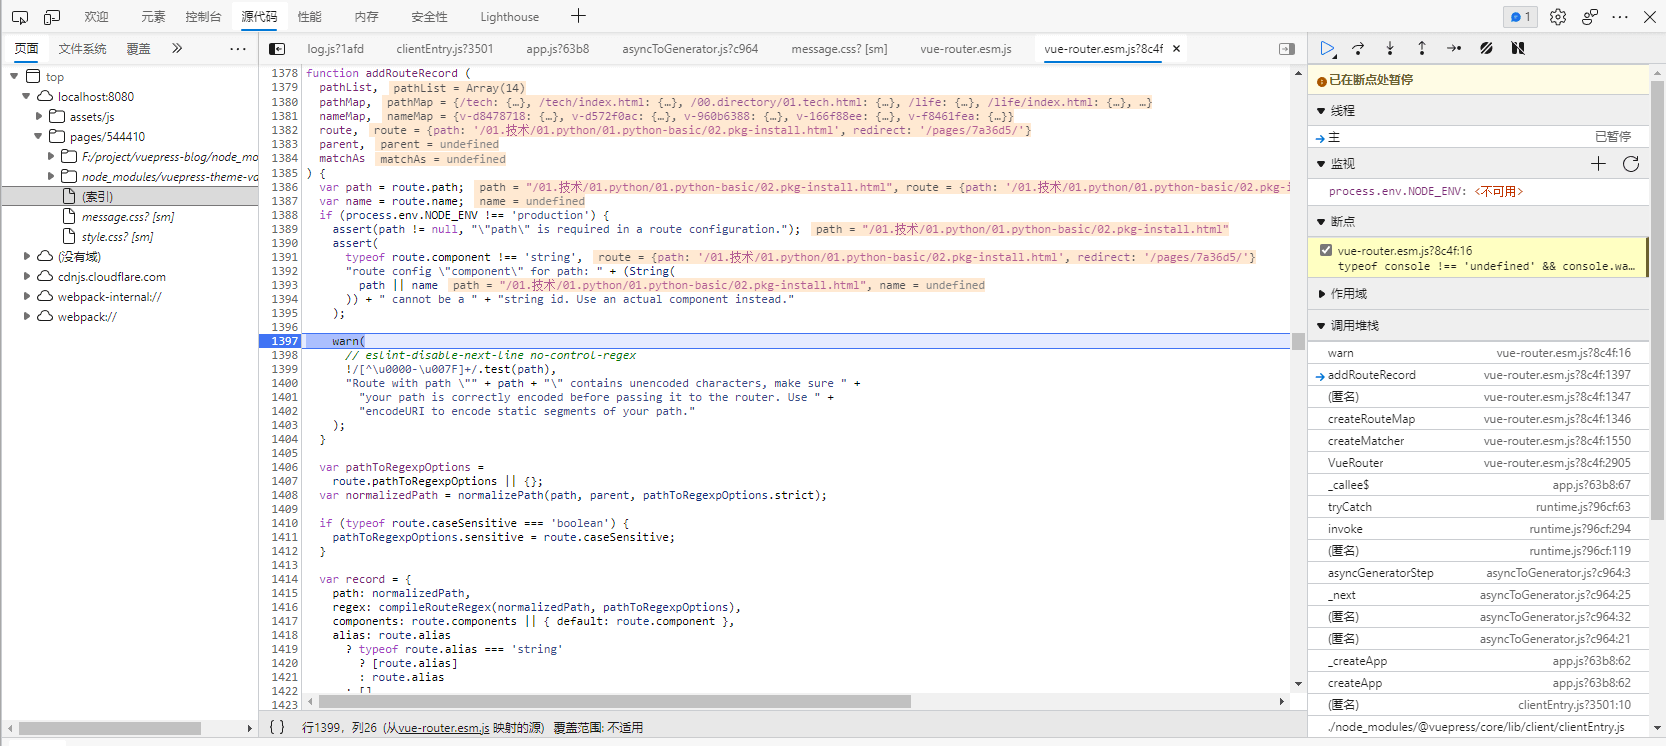Click the step into function icon
Viewport: 1666px width, 746px height.
pos(1390,48)
